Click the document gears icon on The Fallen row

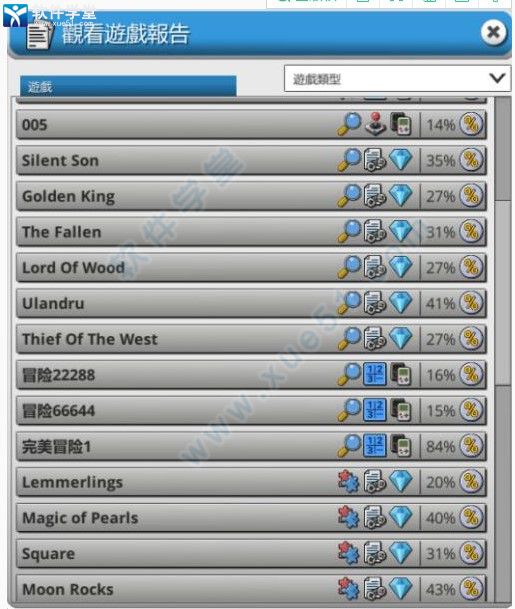(x=374, y=231)
